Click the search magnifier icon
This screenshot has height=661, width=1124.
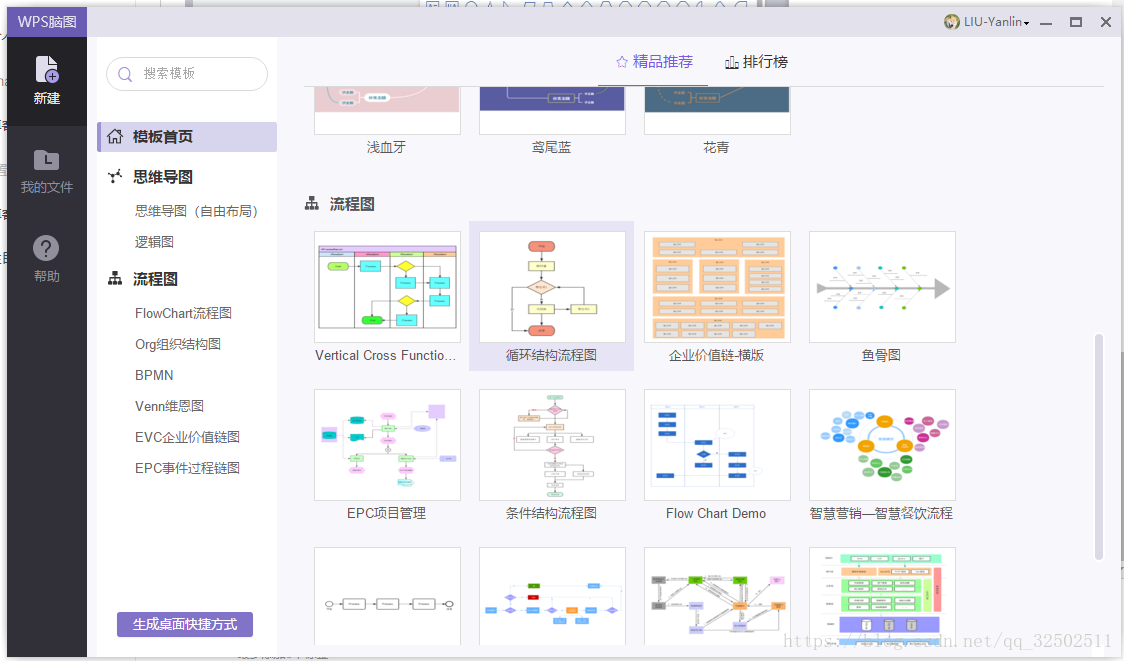point(125,74)
